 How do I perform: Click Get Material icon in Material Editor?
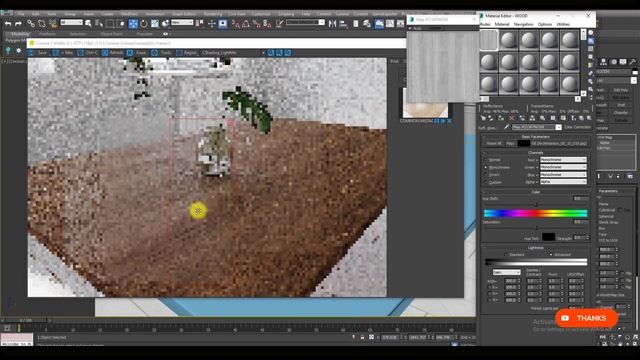(x=483, y=118)
